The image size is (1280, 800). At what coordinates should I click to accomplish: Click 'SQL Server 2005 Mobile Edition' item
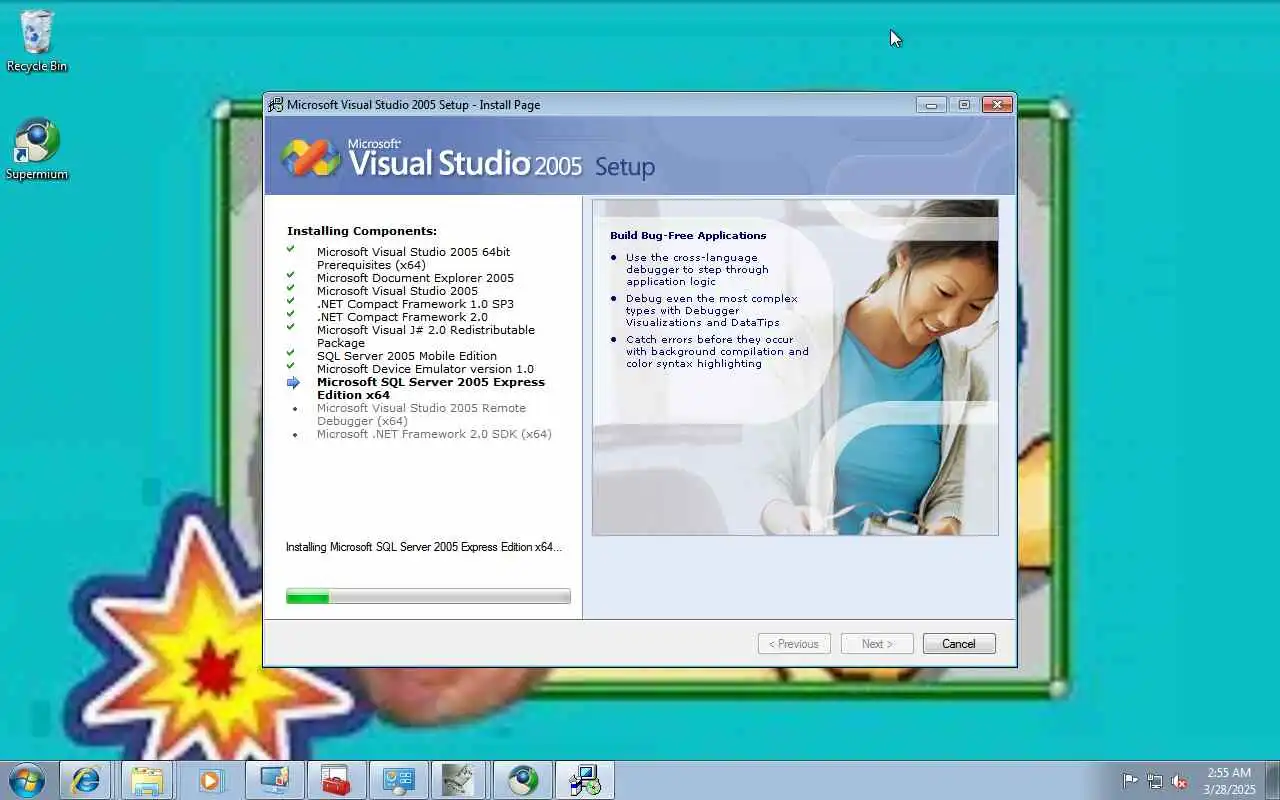pyautogui.click(x=407, y=356)
